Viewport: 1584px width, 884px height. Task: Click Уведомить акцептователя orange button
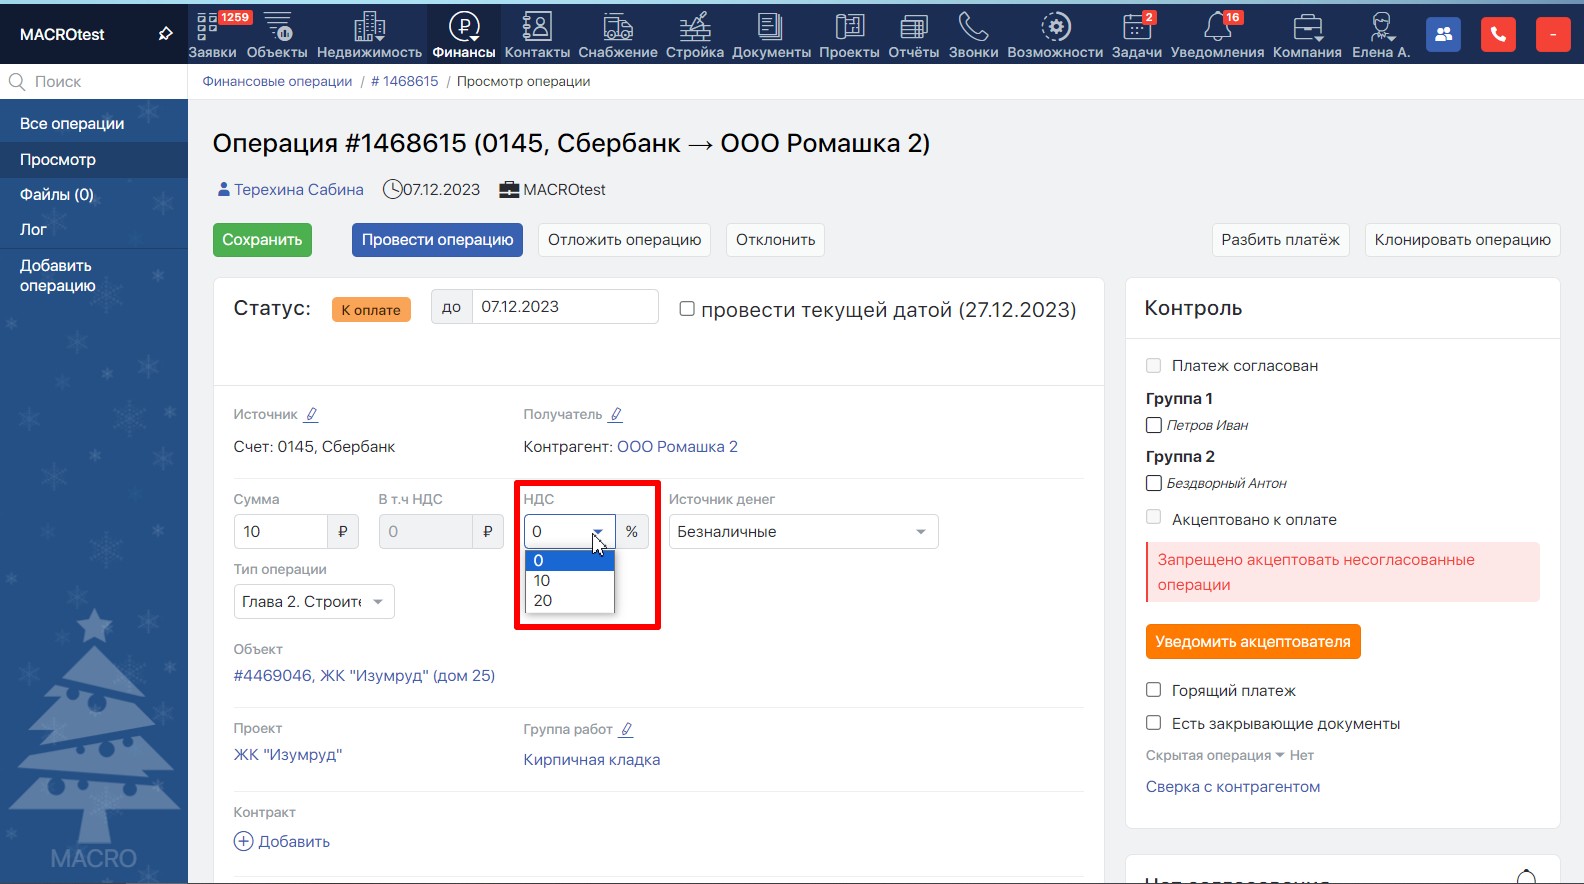click(1252, 642)
